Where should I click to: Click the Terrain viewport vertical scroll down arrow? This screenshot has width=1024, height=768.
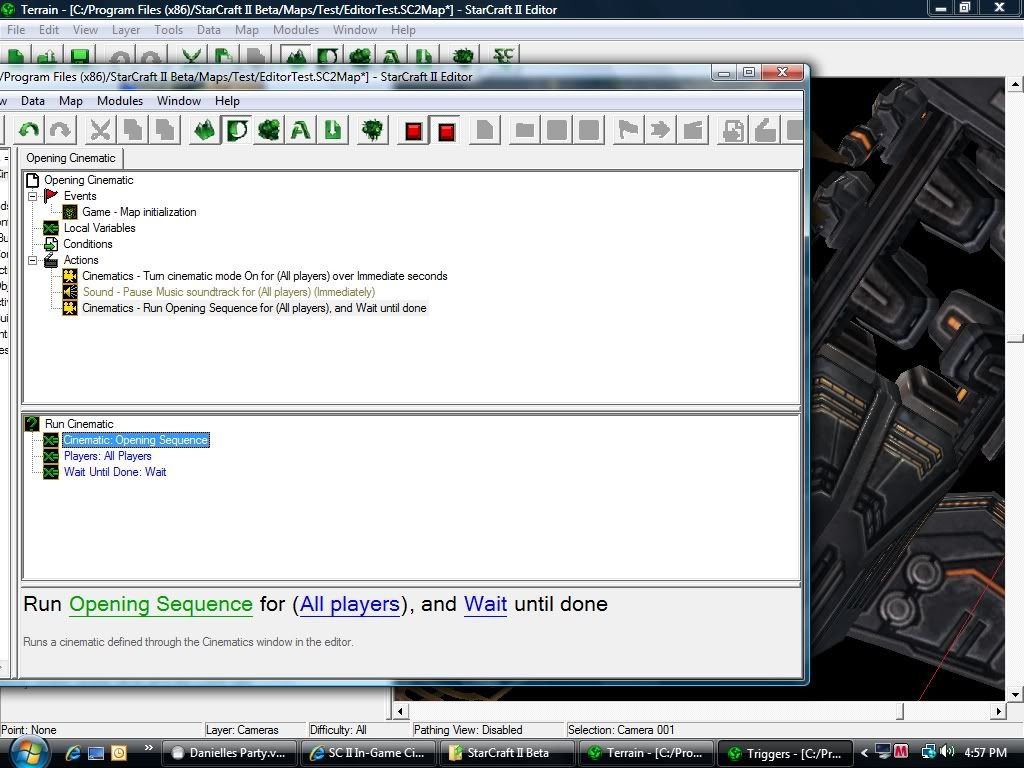click(x=1015, y=694)
